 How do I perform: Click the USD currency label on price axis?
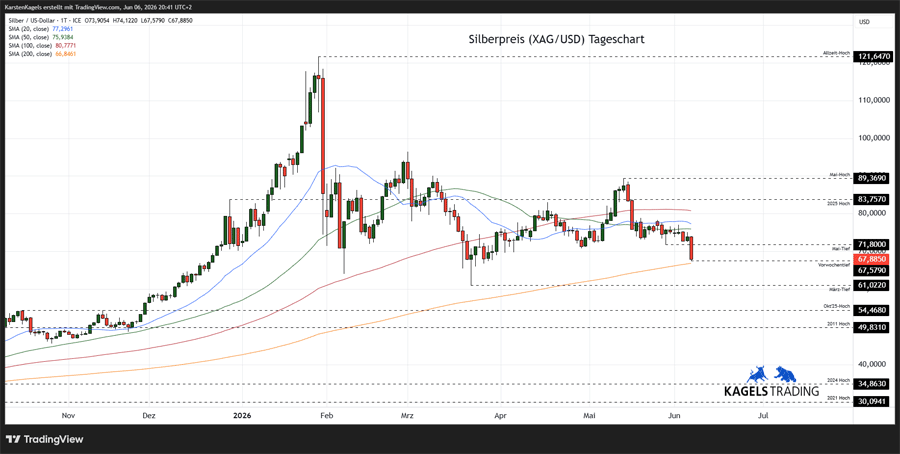[864, 22]
